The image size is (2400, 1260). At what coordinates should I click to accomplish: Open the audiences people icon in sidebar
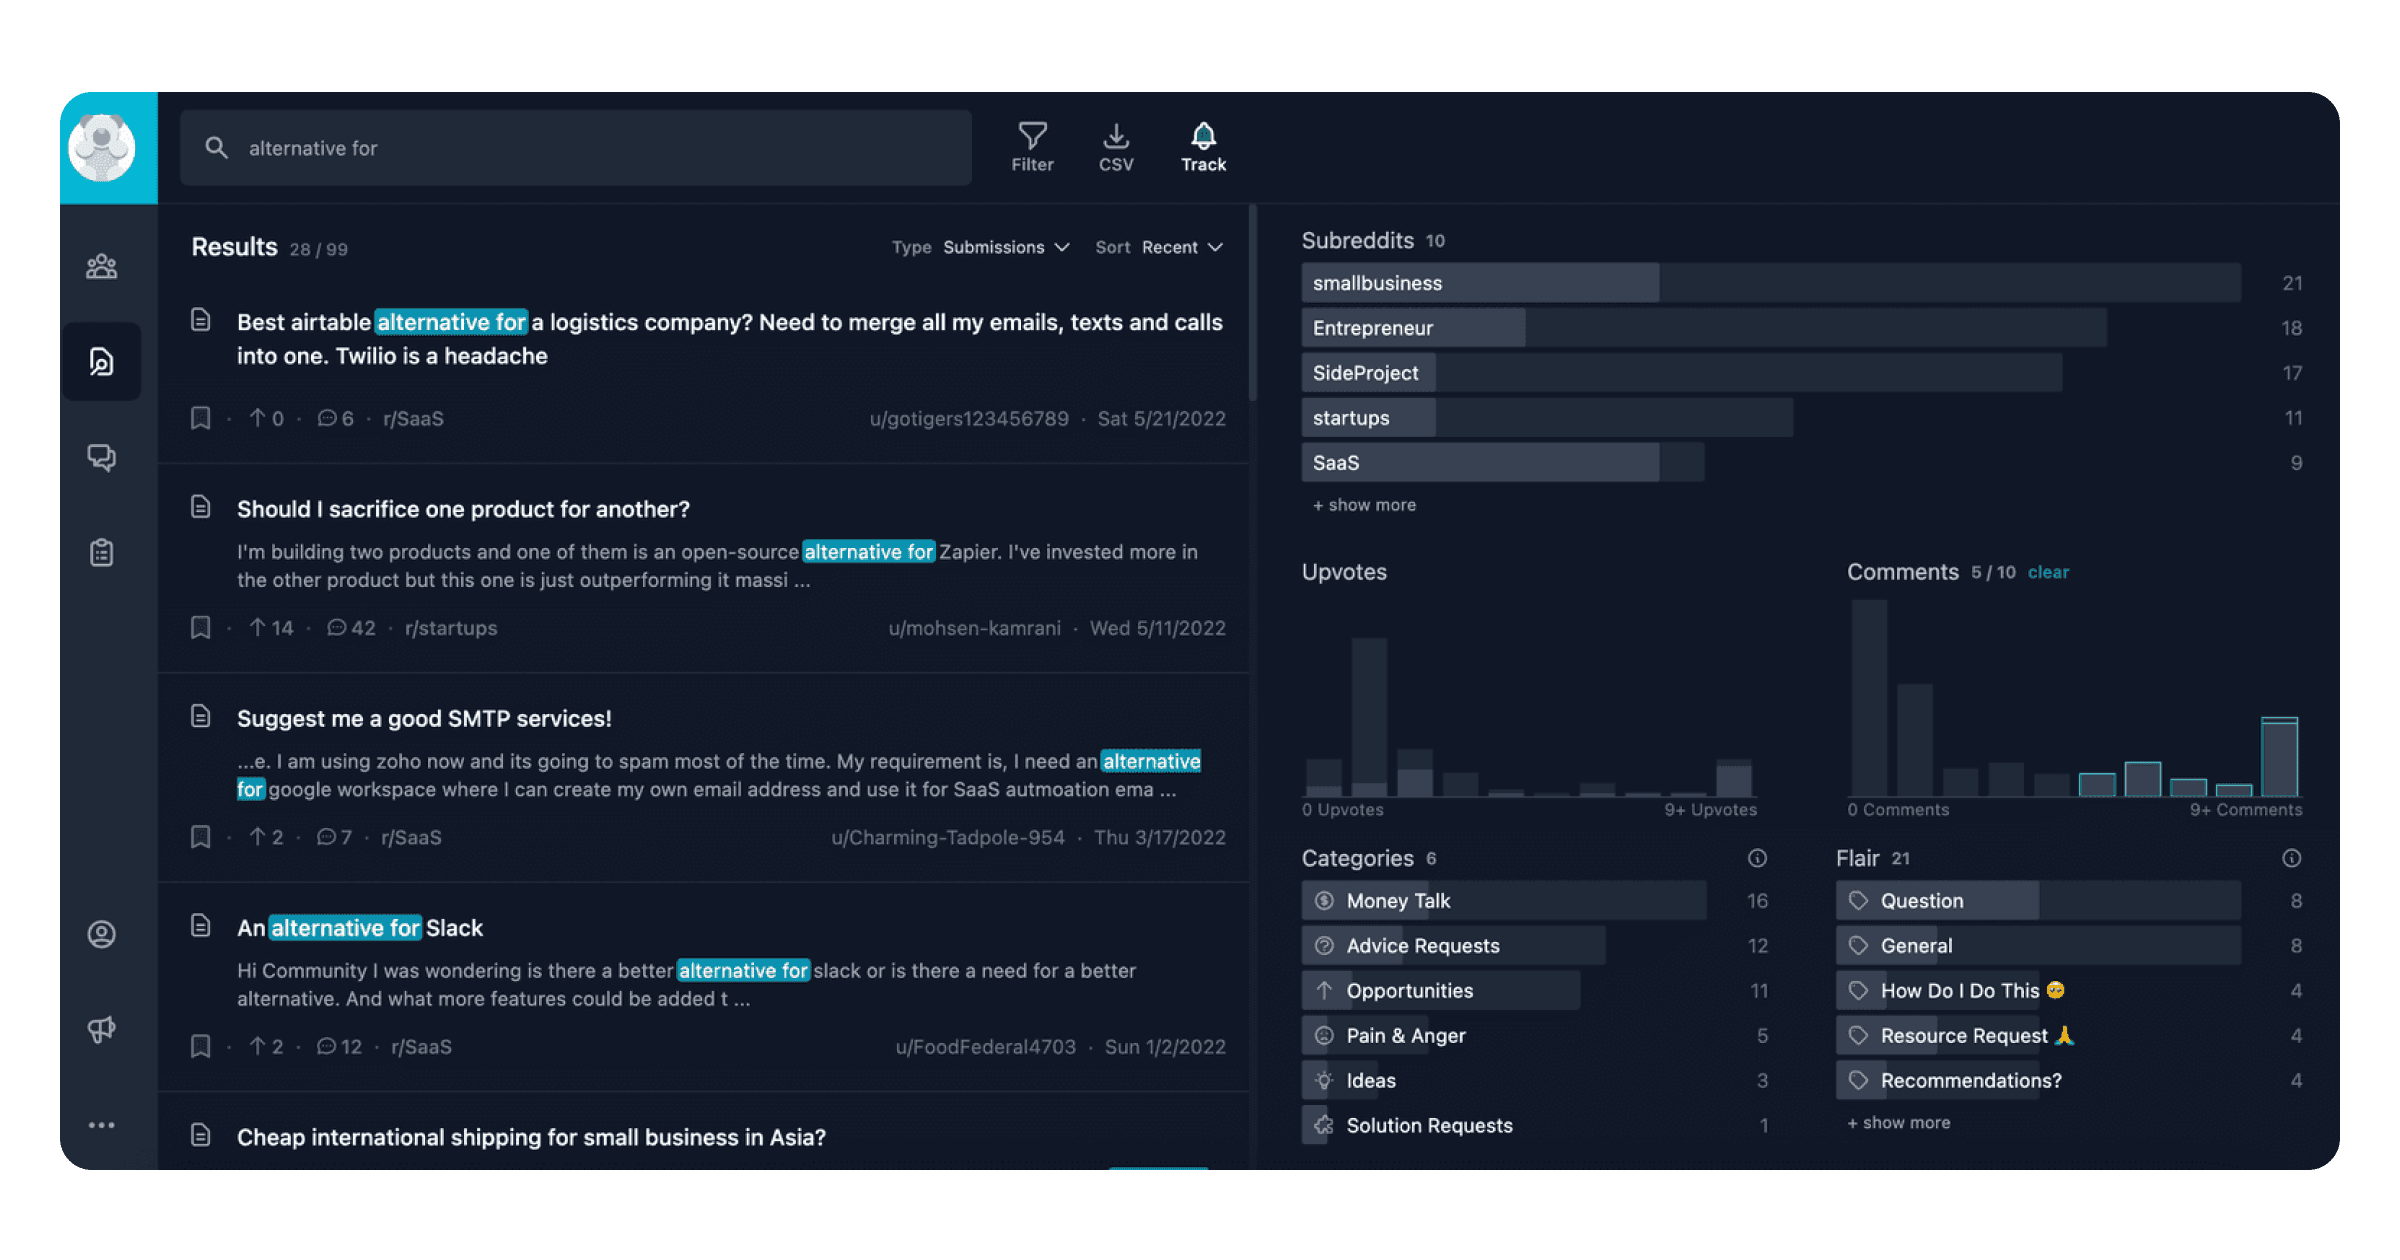(101, 266)
